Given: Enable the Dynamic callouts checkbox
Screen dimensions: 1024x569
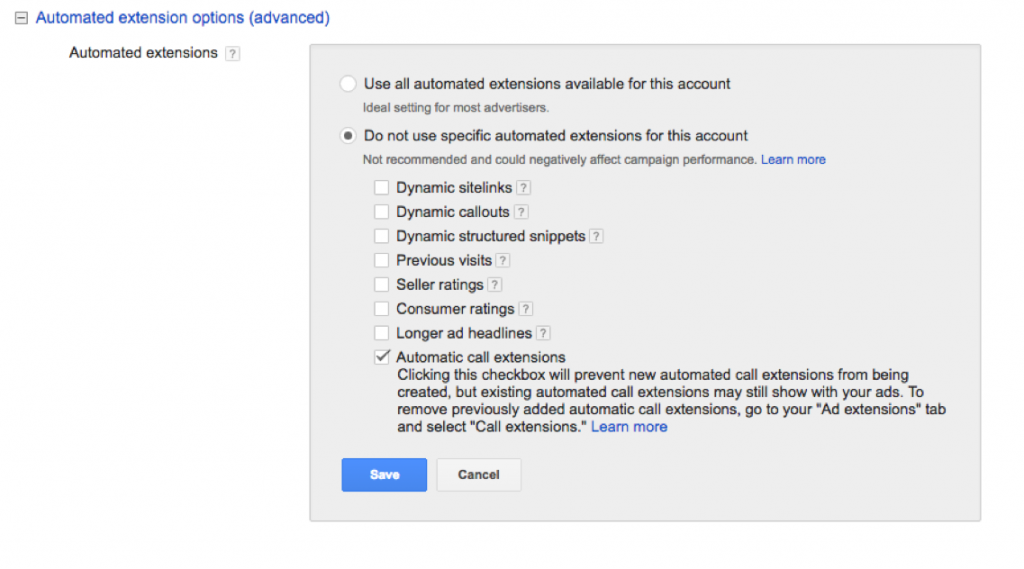Looking at the screenshot, I should [x=381, y=212].
